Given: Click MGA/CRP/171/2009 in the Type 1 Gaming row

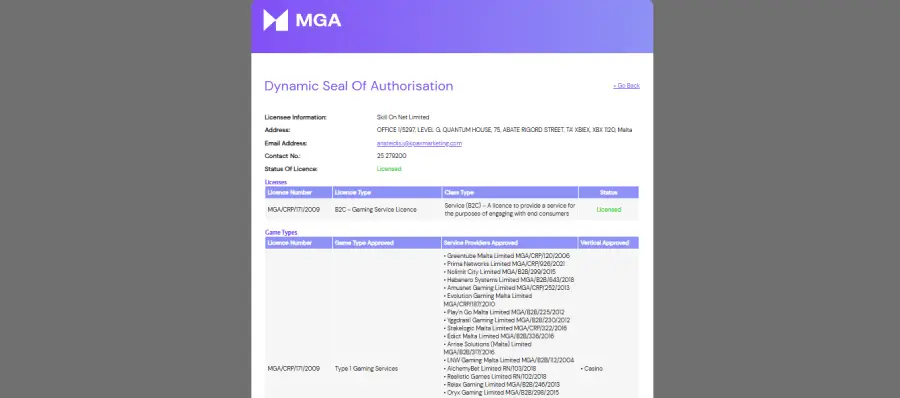Looking at the screenshot, I should pos(293,369).
